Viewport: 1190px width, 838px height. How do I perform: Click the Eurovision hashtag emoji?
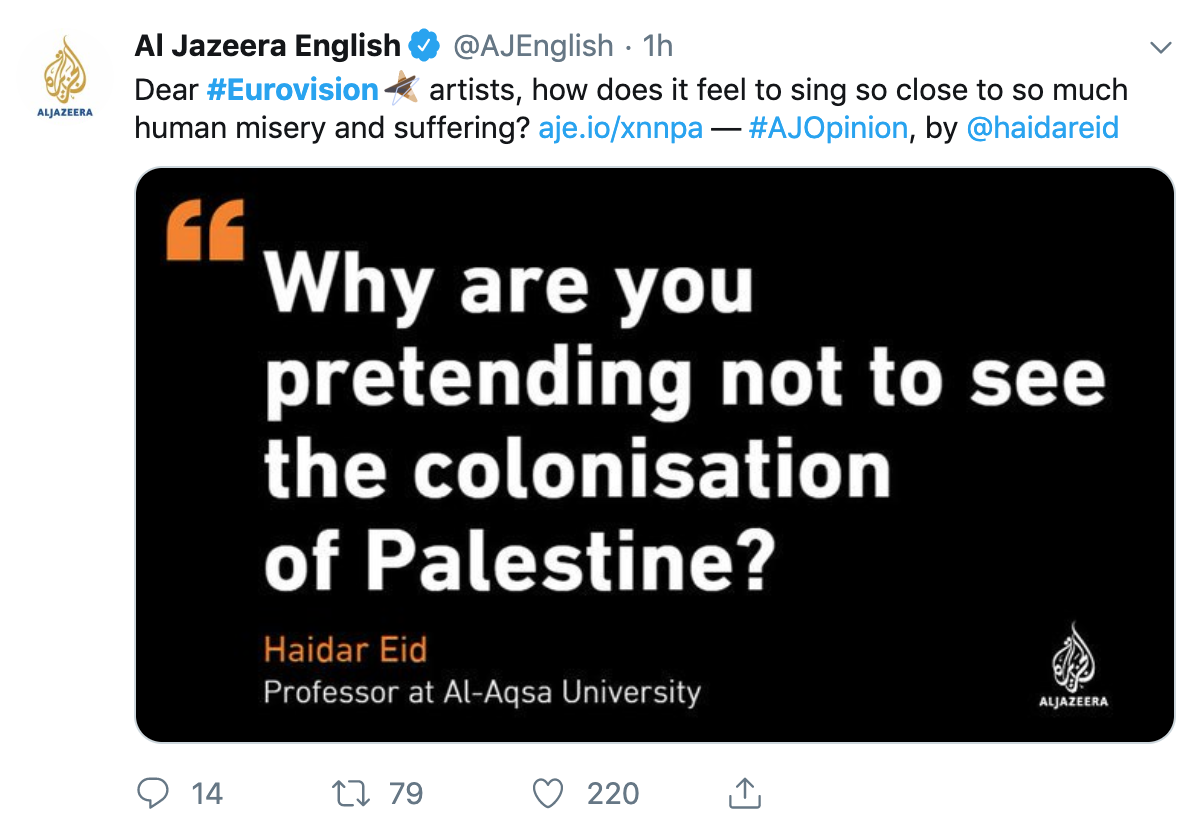[x=402, y=89]
